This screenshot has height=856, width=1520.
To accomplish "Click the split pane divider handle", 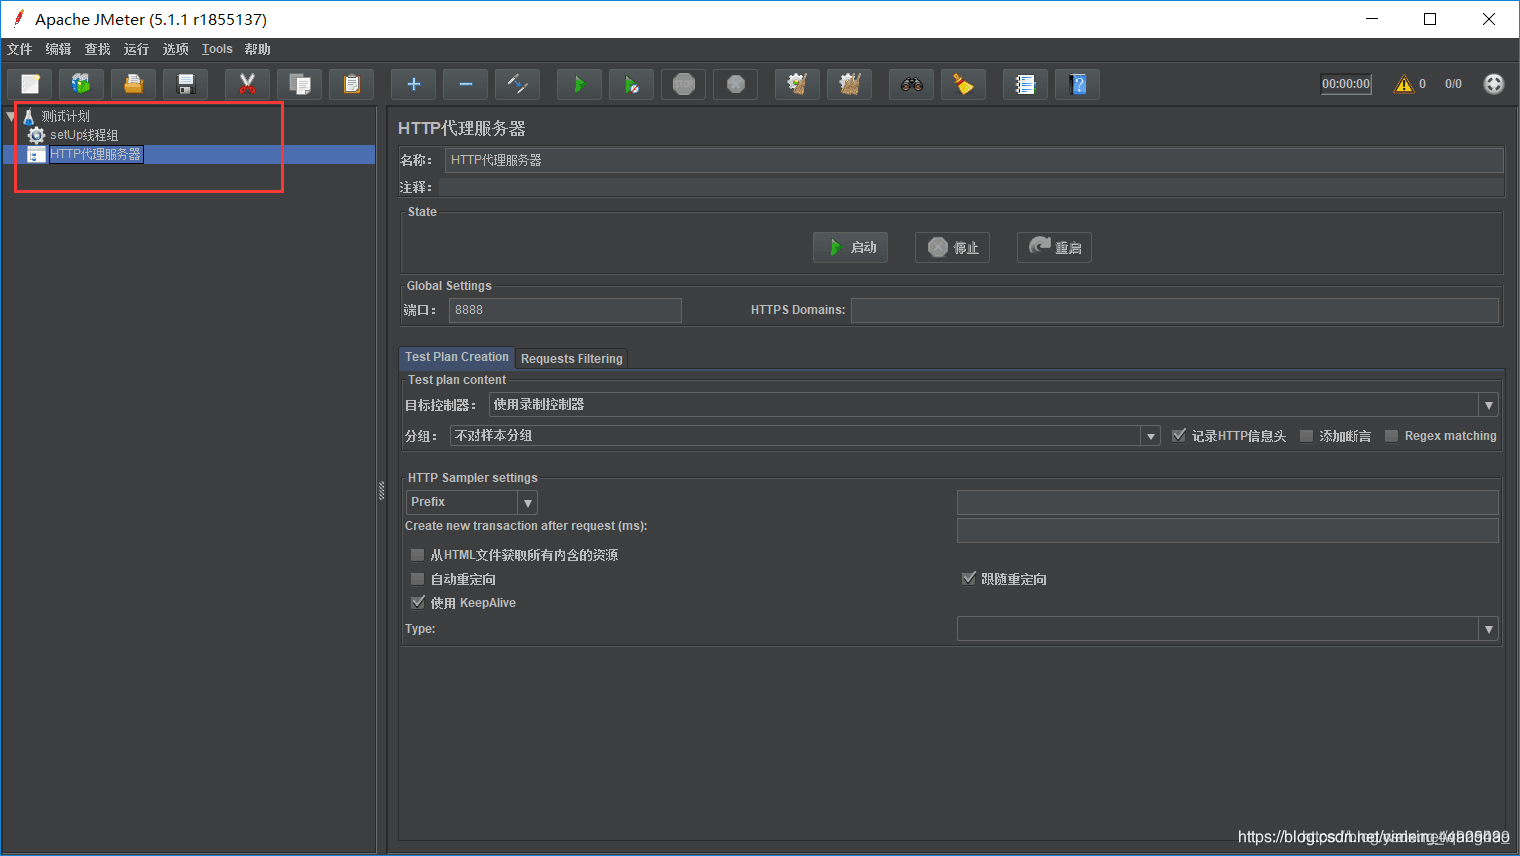I will 381,490.
